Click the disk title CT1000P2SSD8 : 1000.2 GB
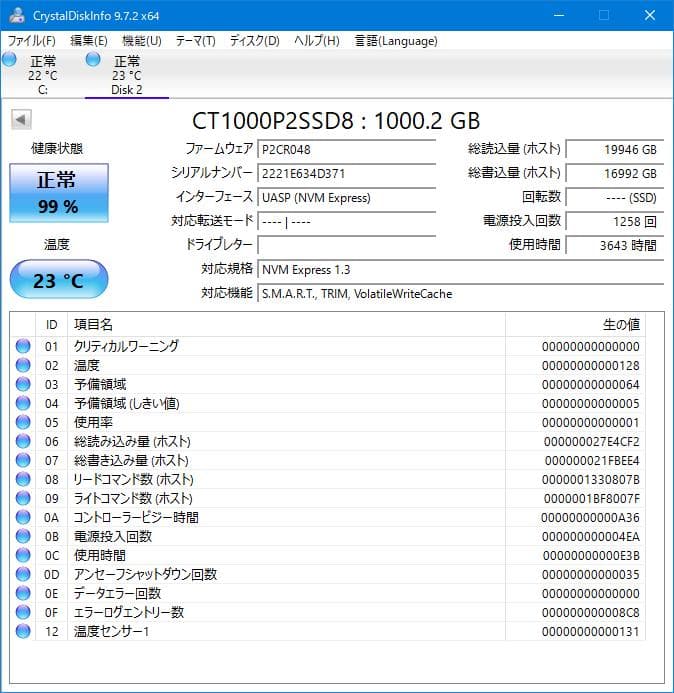 [336, 120]
